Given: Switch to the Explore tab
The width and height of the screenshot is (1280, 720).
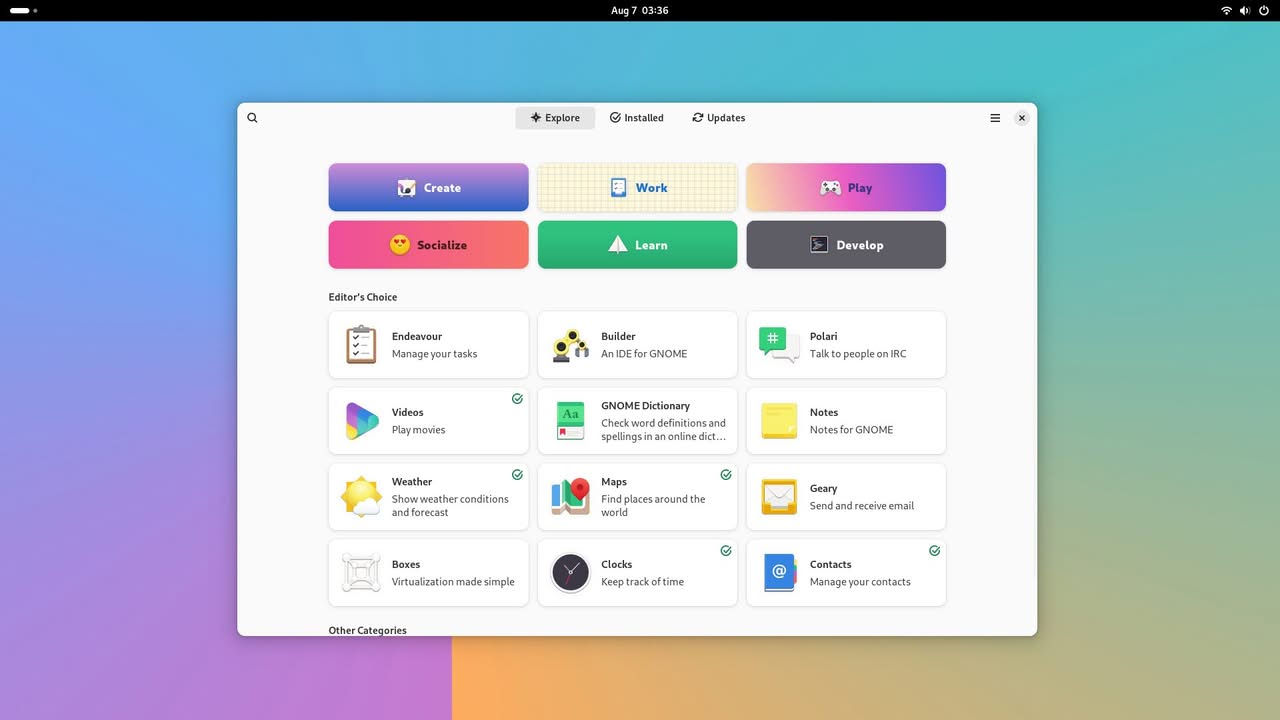Looking at the screenshot, I should pyautogui.click(x=555, y=118).
